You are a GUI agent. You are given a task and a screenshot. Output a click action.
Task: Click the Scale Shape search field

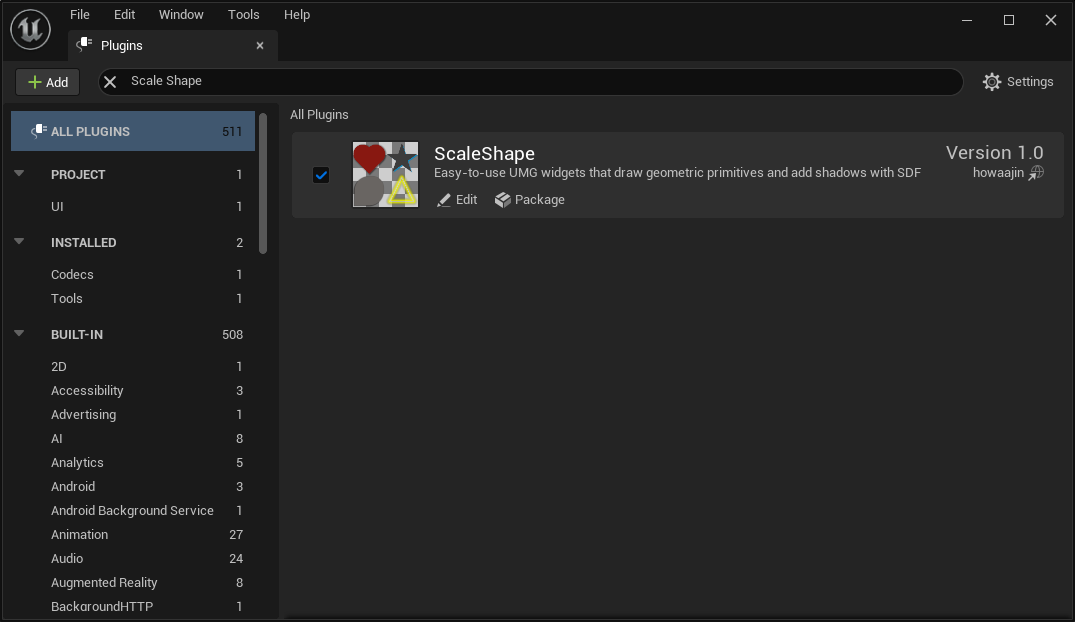(x=531, y=82)
